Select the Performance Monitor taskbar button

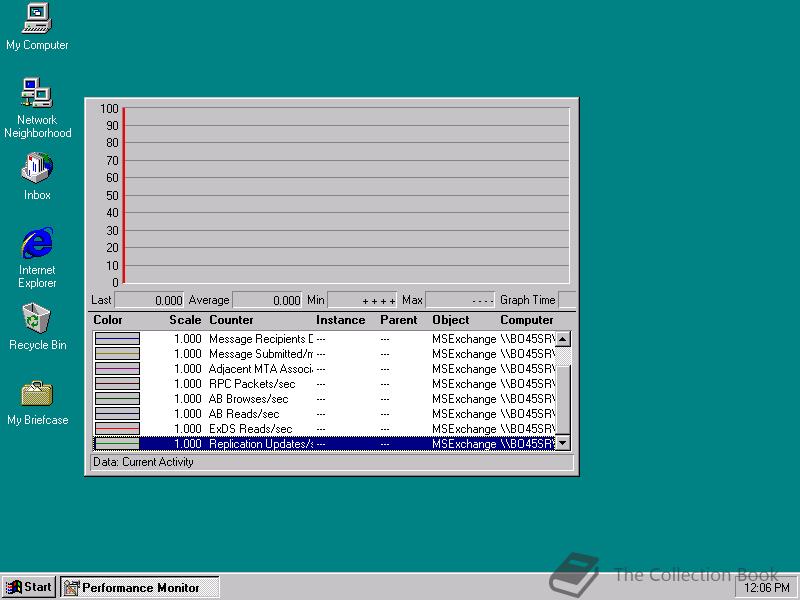tap(140, 587)
